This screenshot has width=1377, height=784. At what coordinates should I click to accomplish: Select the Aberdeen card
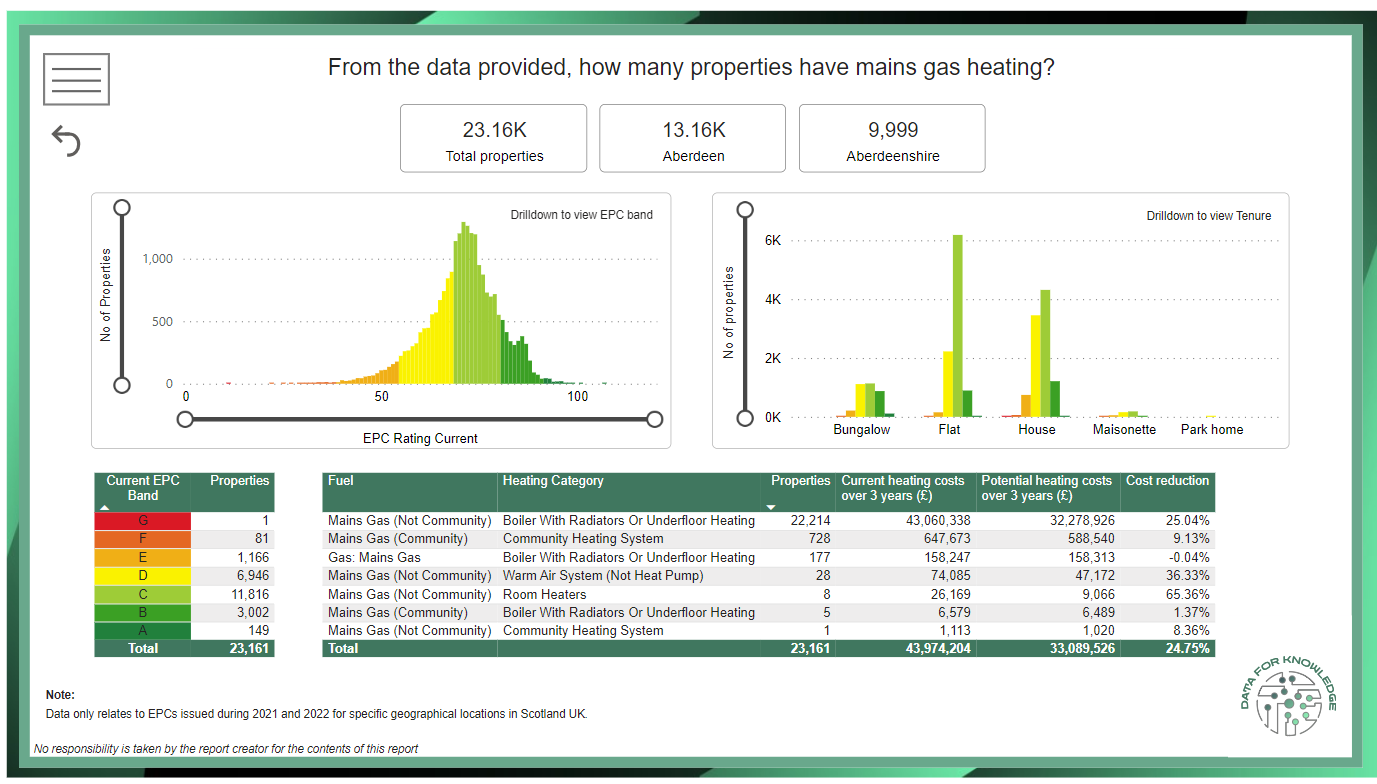pyautogui.click(x=693, y=139)
